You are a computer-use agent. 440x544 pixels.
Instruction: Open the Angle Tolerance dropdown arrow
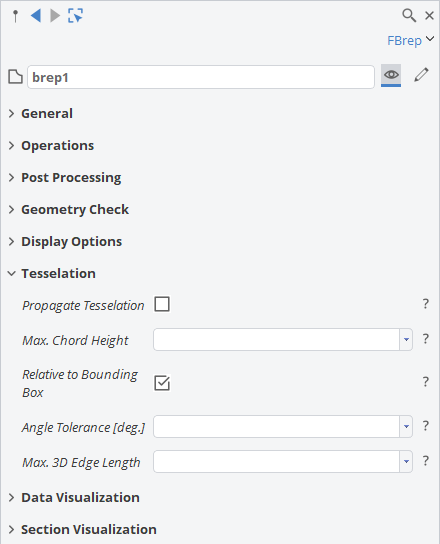(x=406, y=426)
